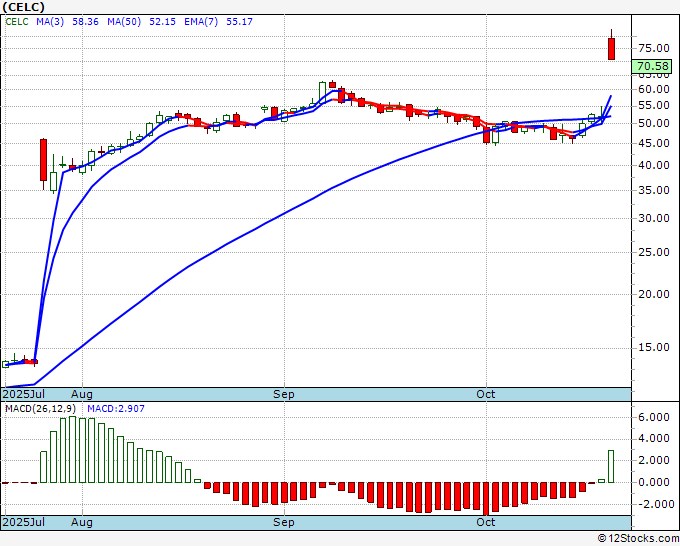Click the MA(50) indicator label

click(x=124, y=22)
